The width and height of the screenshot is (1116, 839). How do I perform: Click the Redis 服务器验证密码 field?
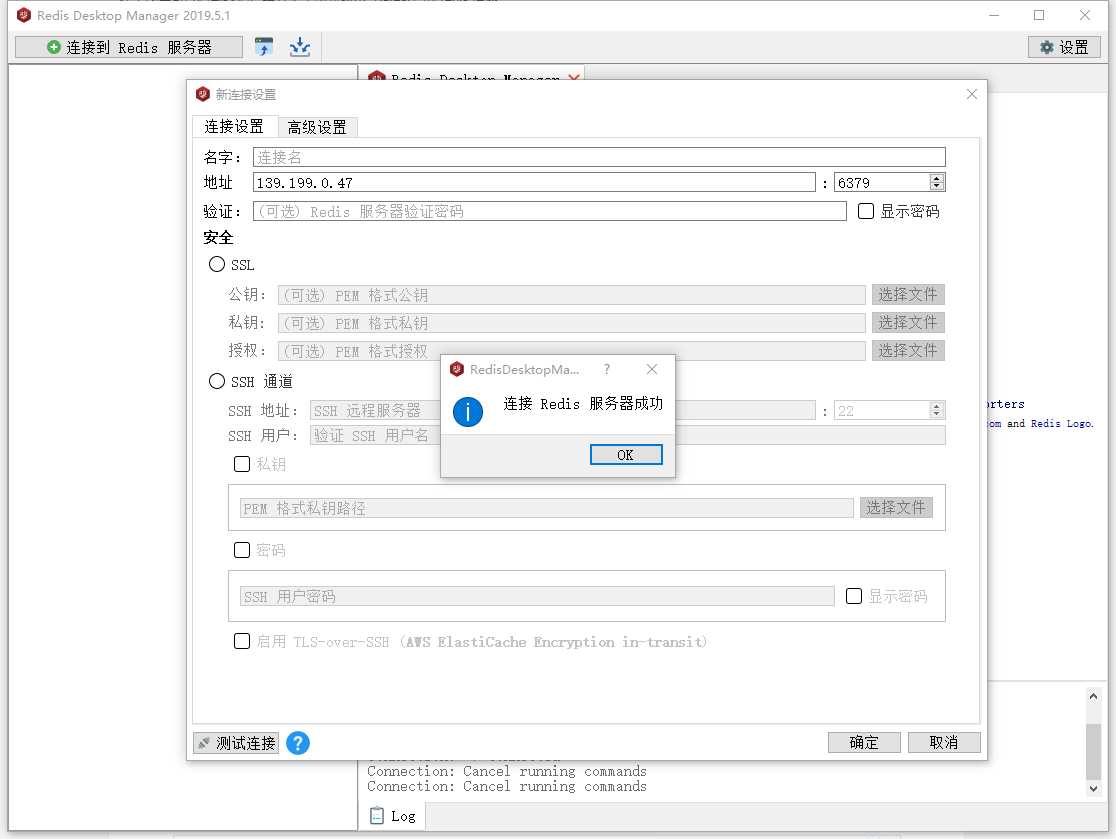click(x=549, y=211)
